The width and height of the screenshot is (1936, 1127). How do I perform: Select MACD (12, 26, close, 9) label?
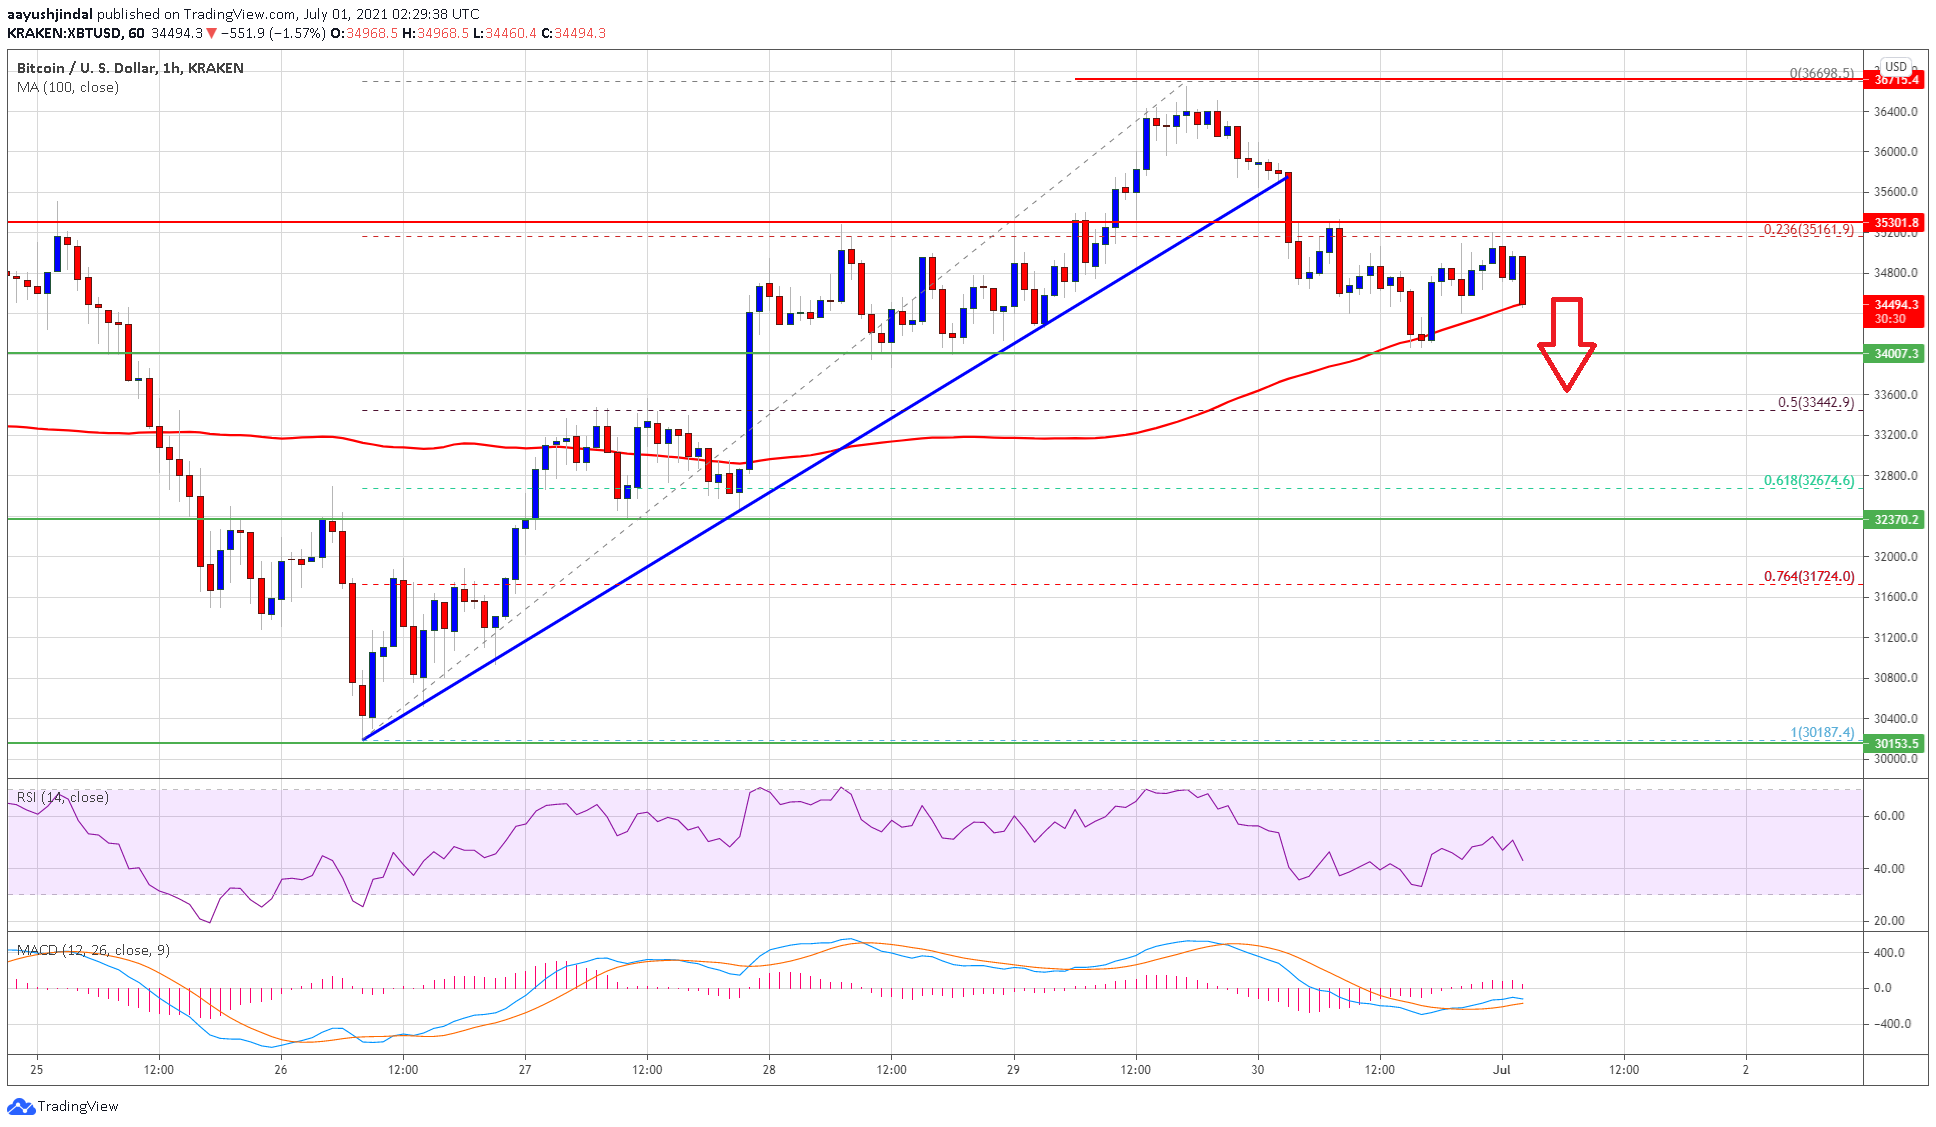[x=93, y=951]
